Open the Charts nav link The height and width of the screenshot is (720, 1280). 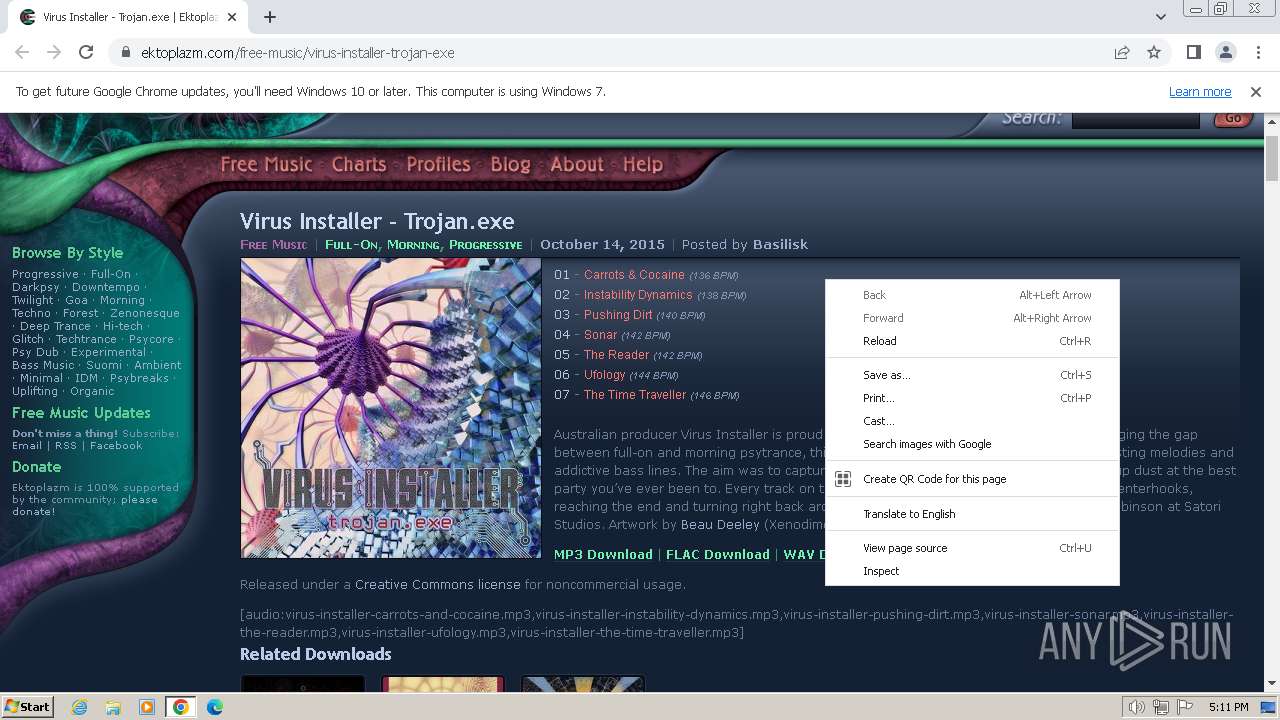(358, 165)
